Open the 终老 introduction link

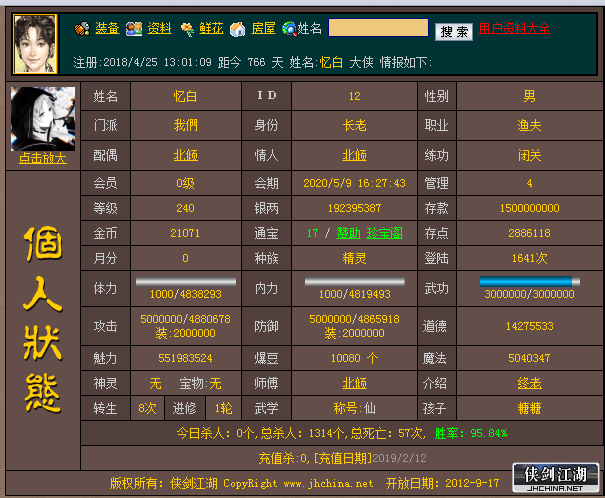tap(529, 383)
